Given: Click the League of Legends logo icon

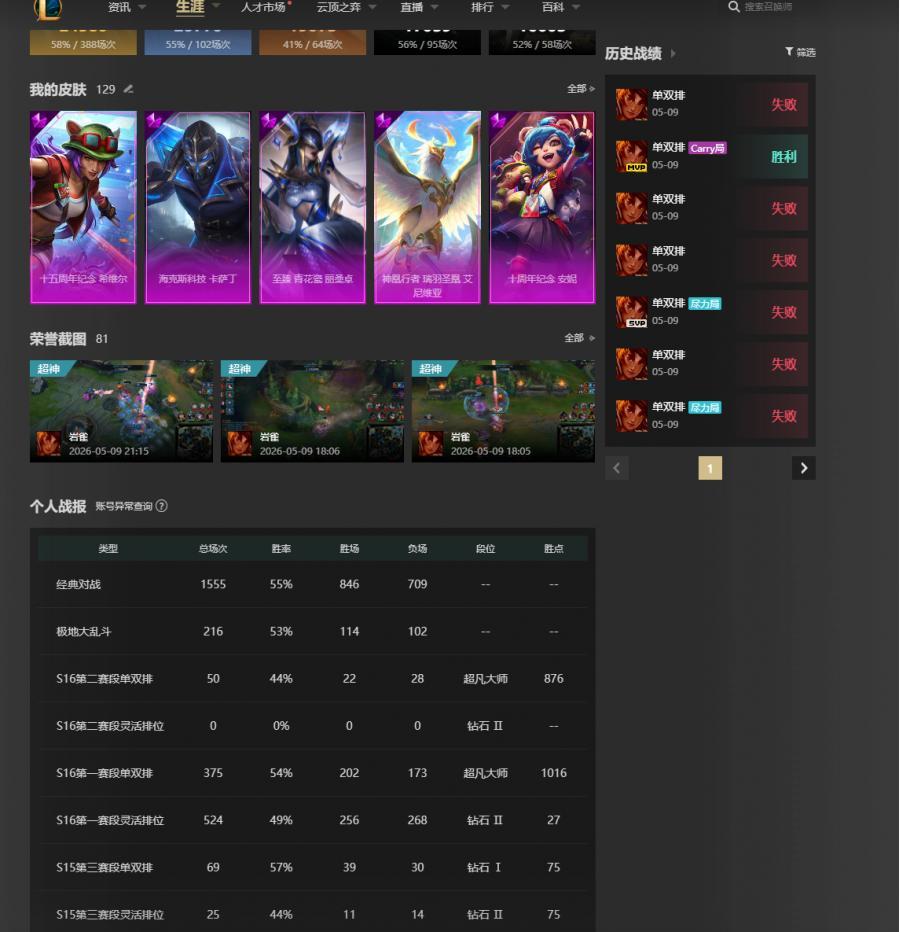Looking at the screenshot, I should point(48,8).
